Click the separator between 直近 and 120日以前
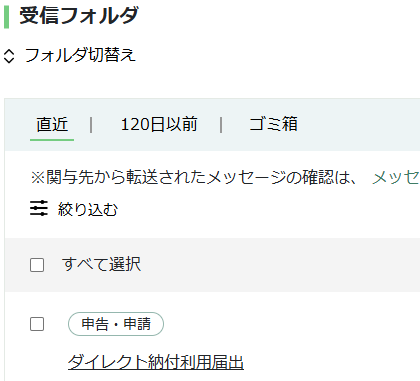 91,125
